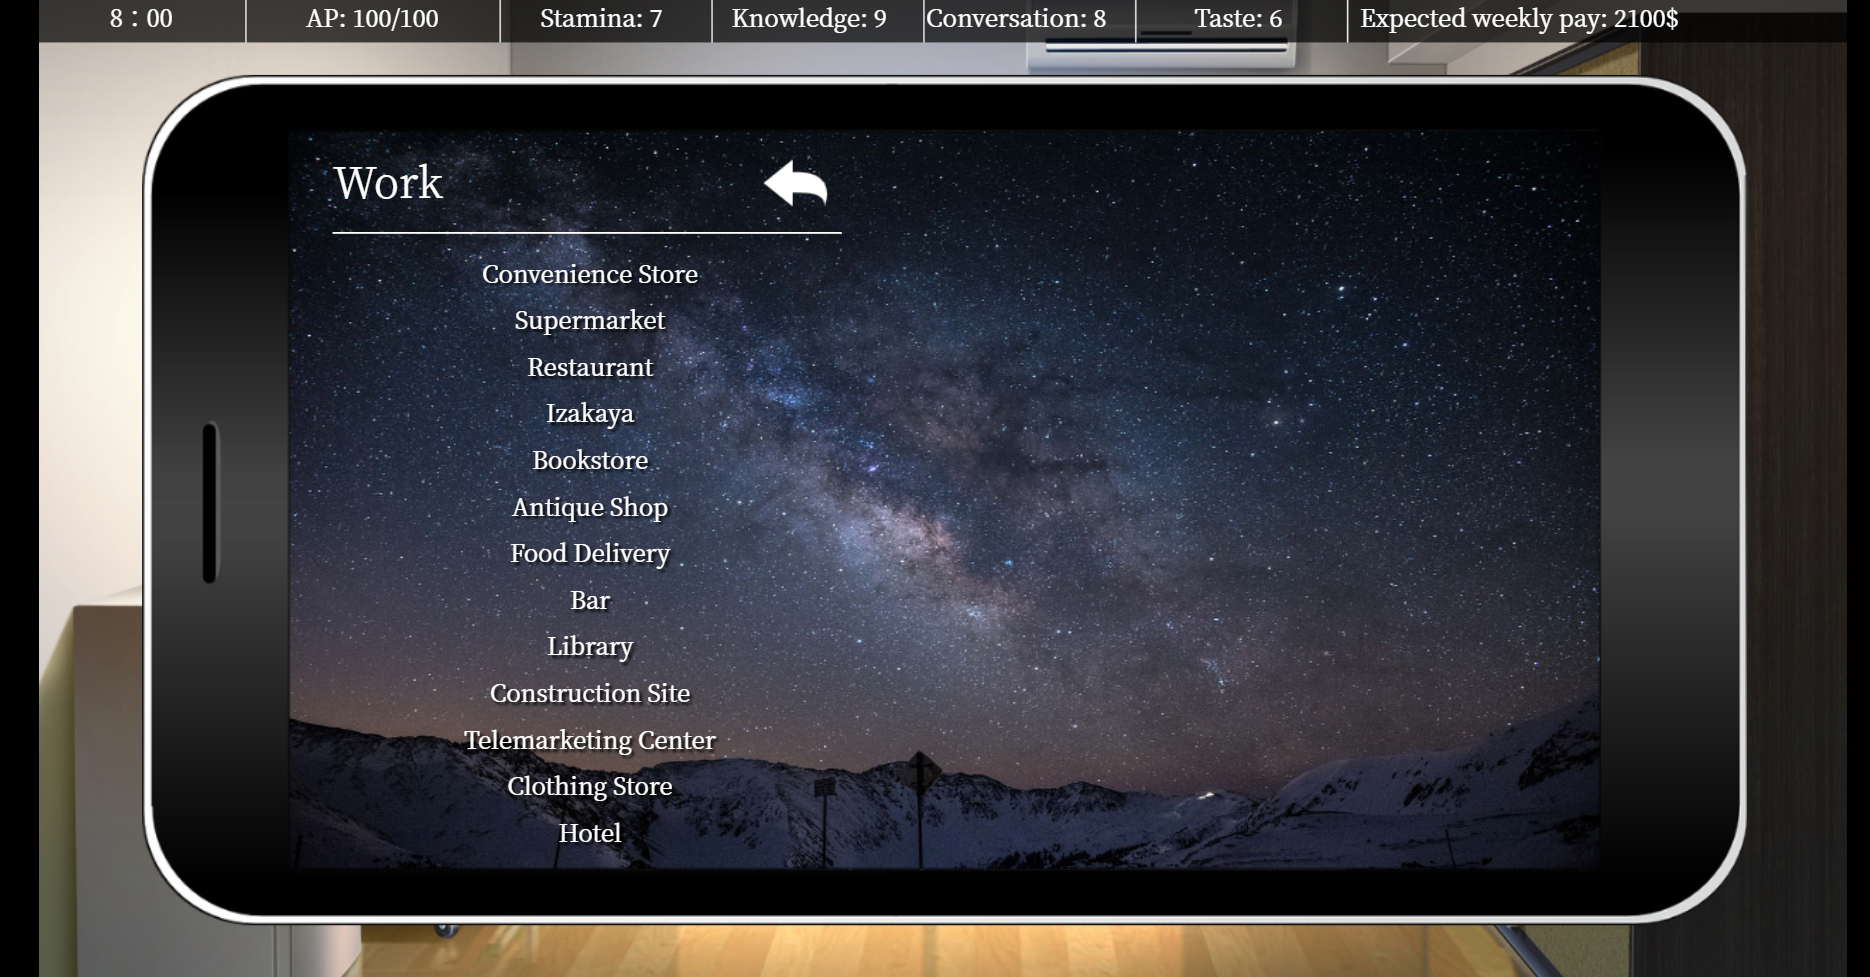The height and width of the screenshot is (977, 1870).
Task: Select Bookstore in the work list
Action: click(589, 461)
